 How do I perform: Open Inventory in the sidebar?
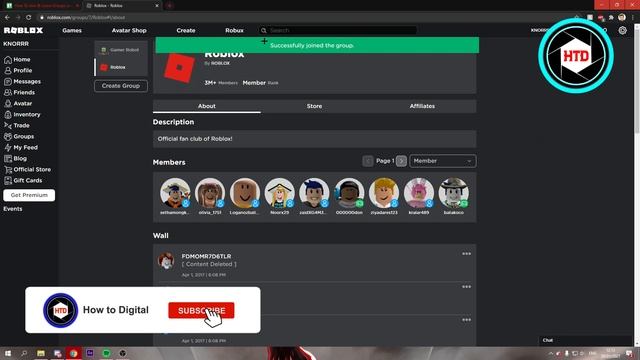[x=22, y=115]
